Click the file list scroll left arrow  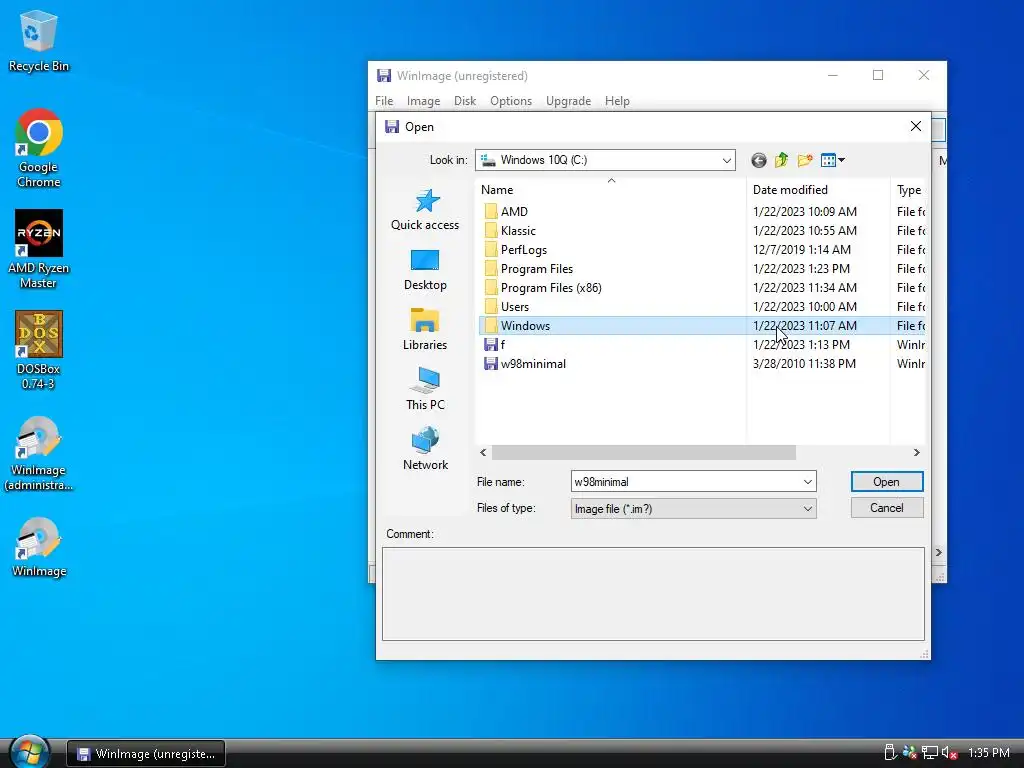(x=483, y=453)
